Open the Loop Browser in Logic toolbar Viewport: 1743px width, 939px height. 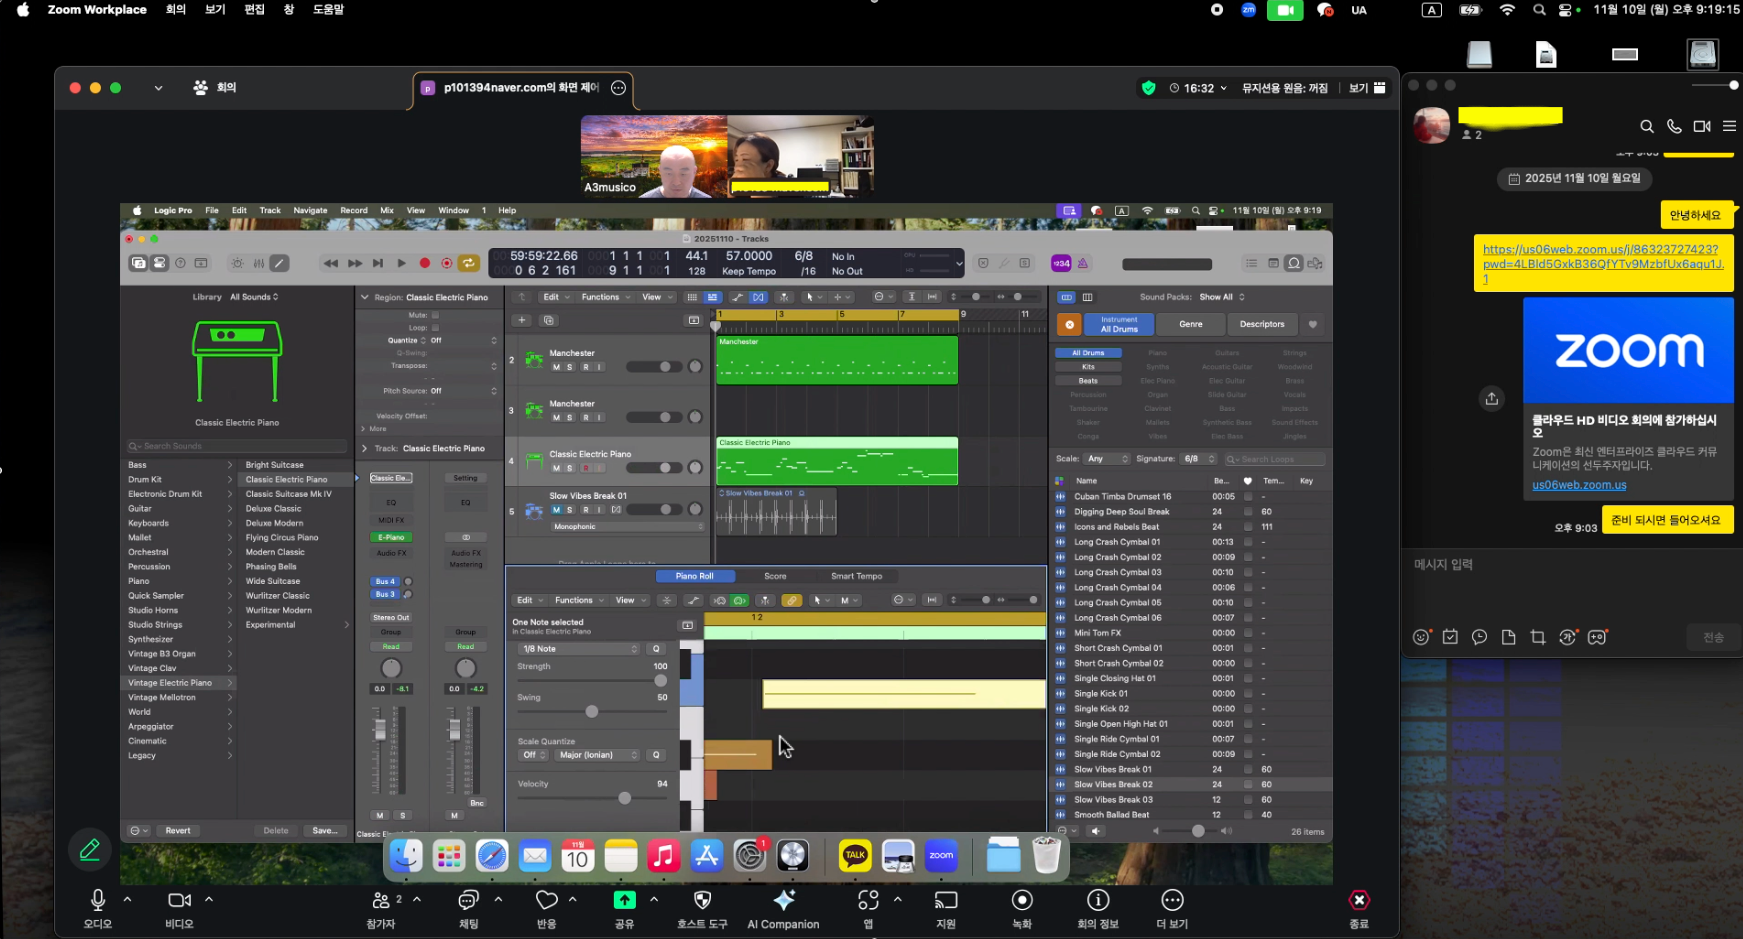(1294, 263)
